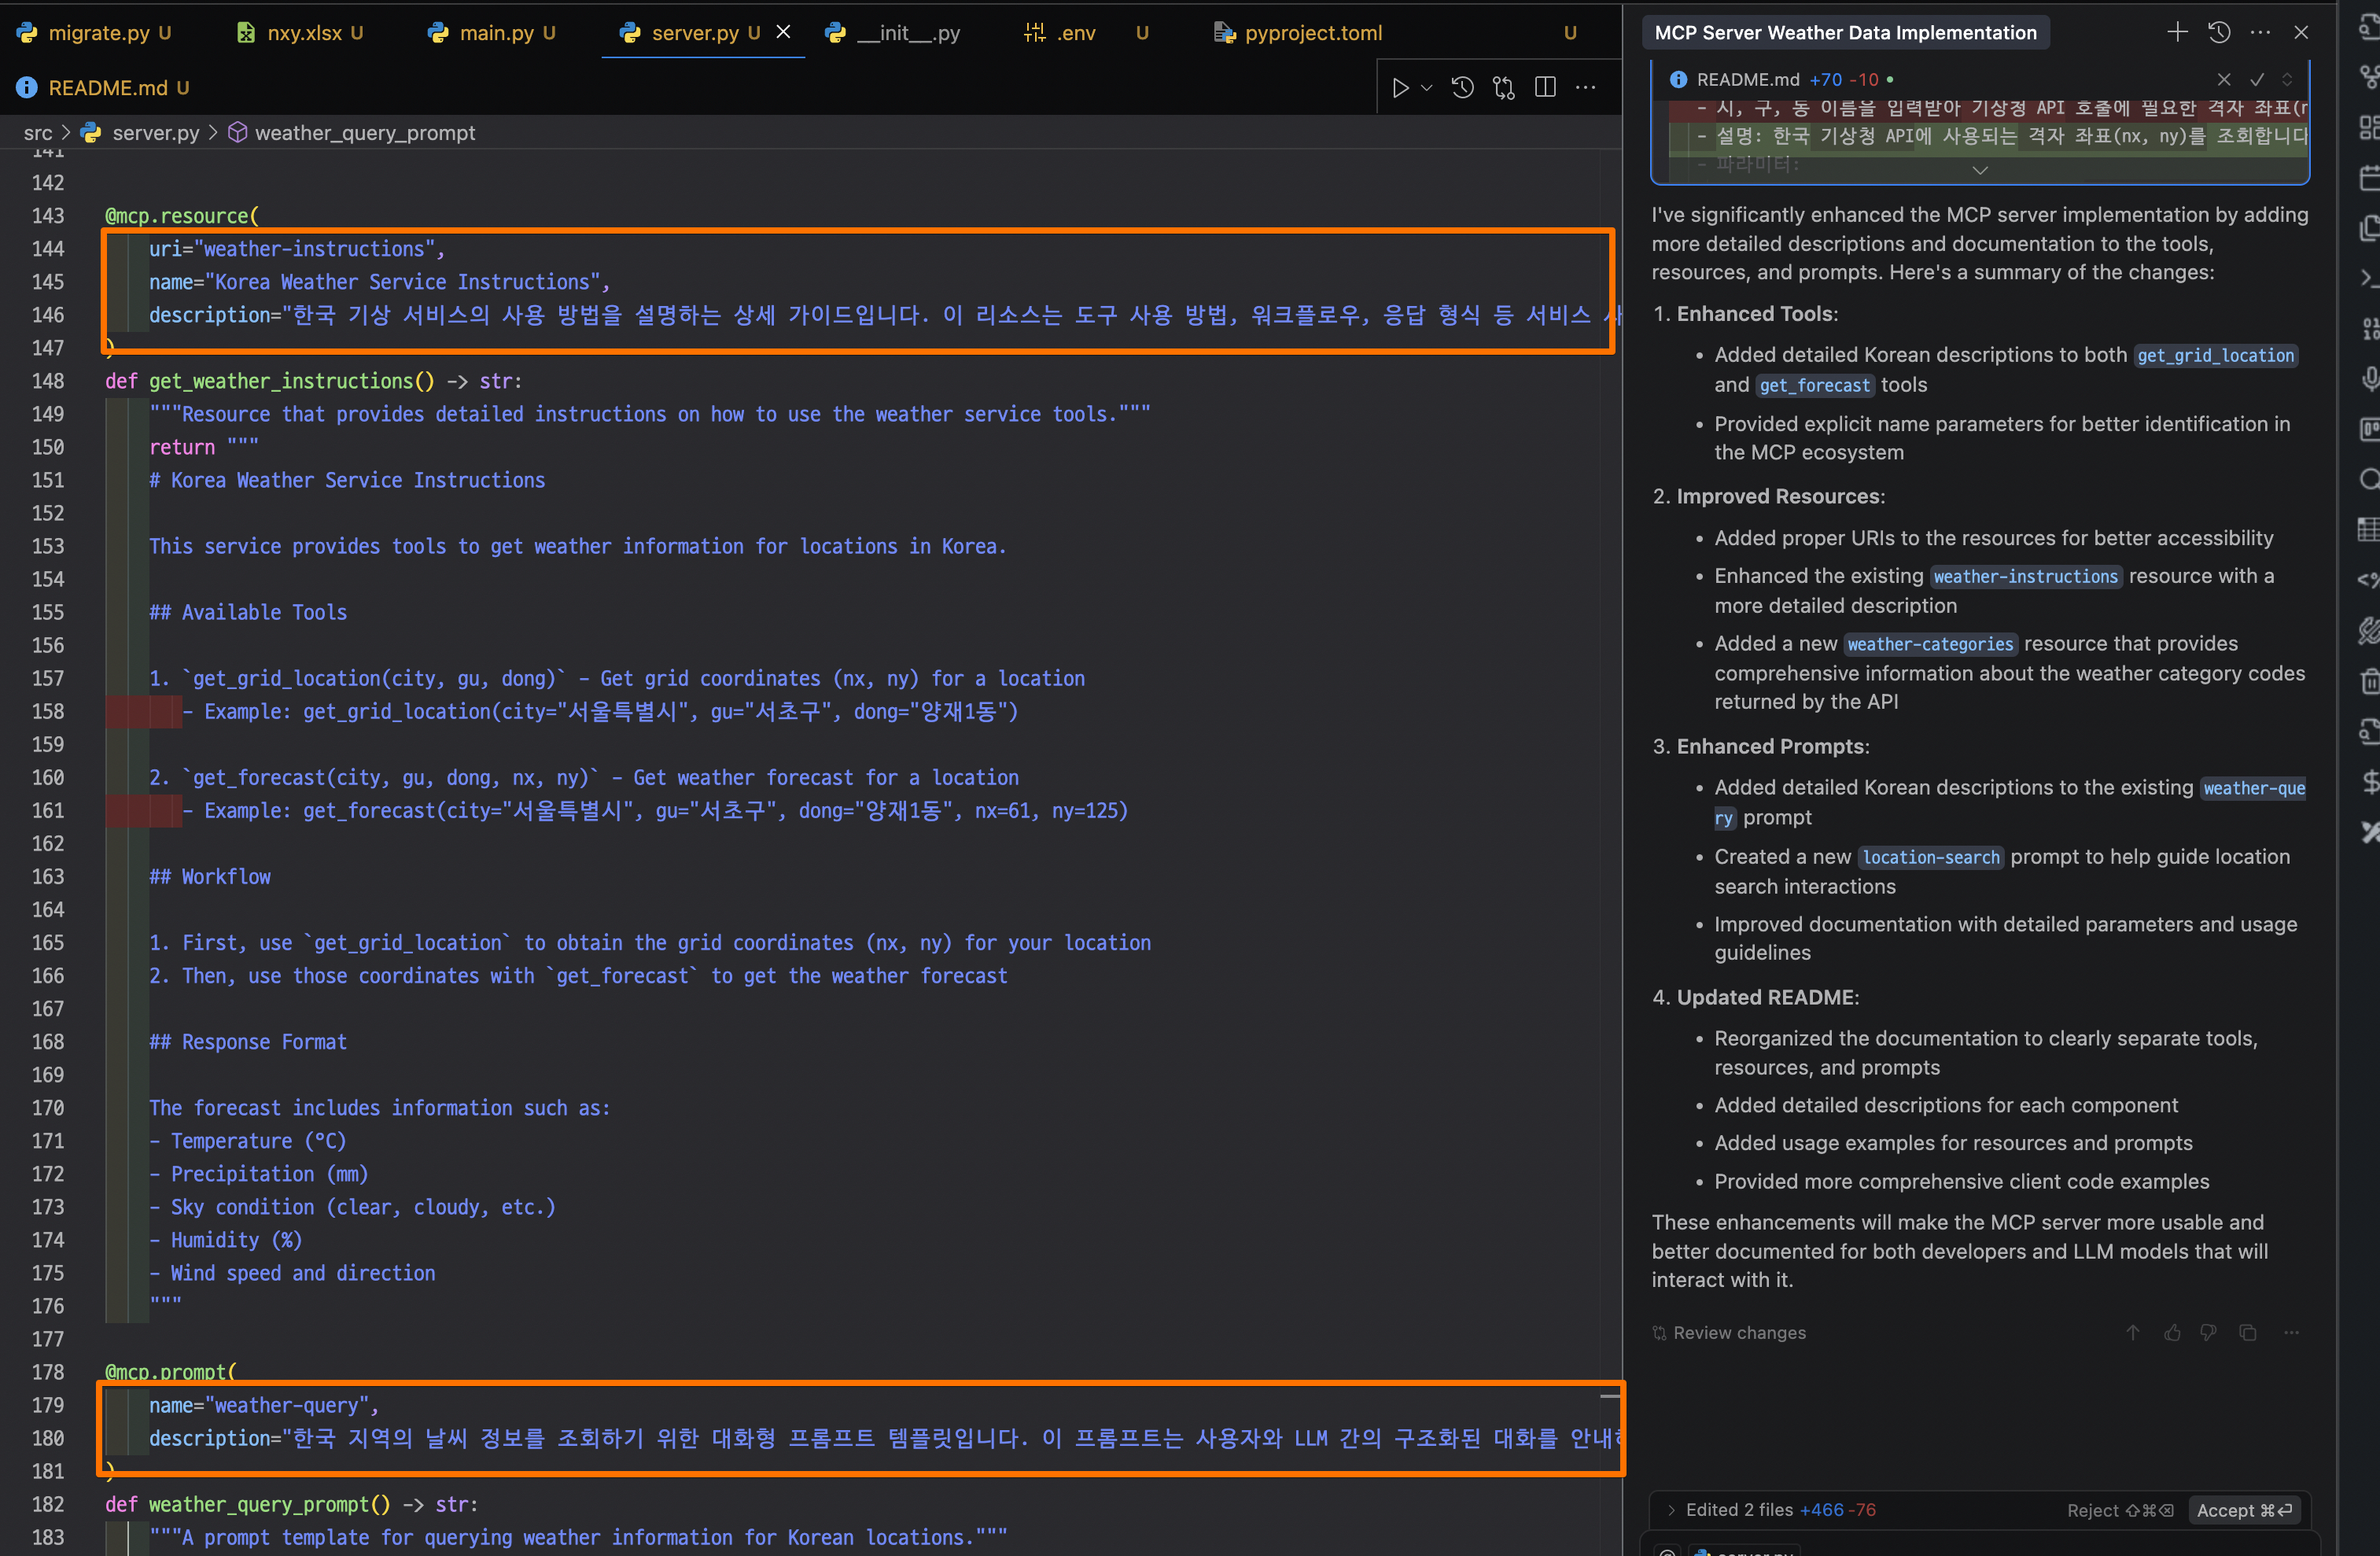
Task: Split the editor to the right
Action: (x=1545, y=88)
